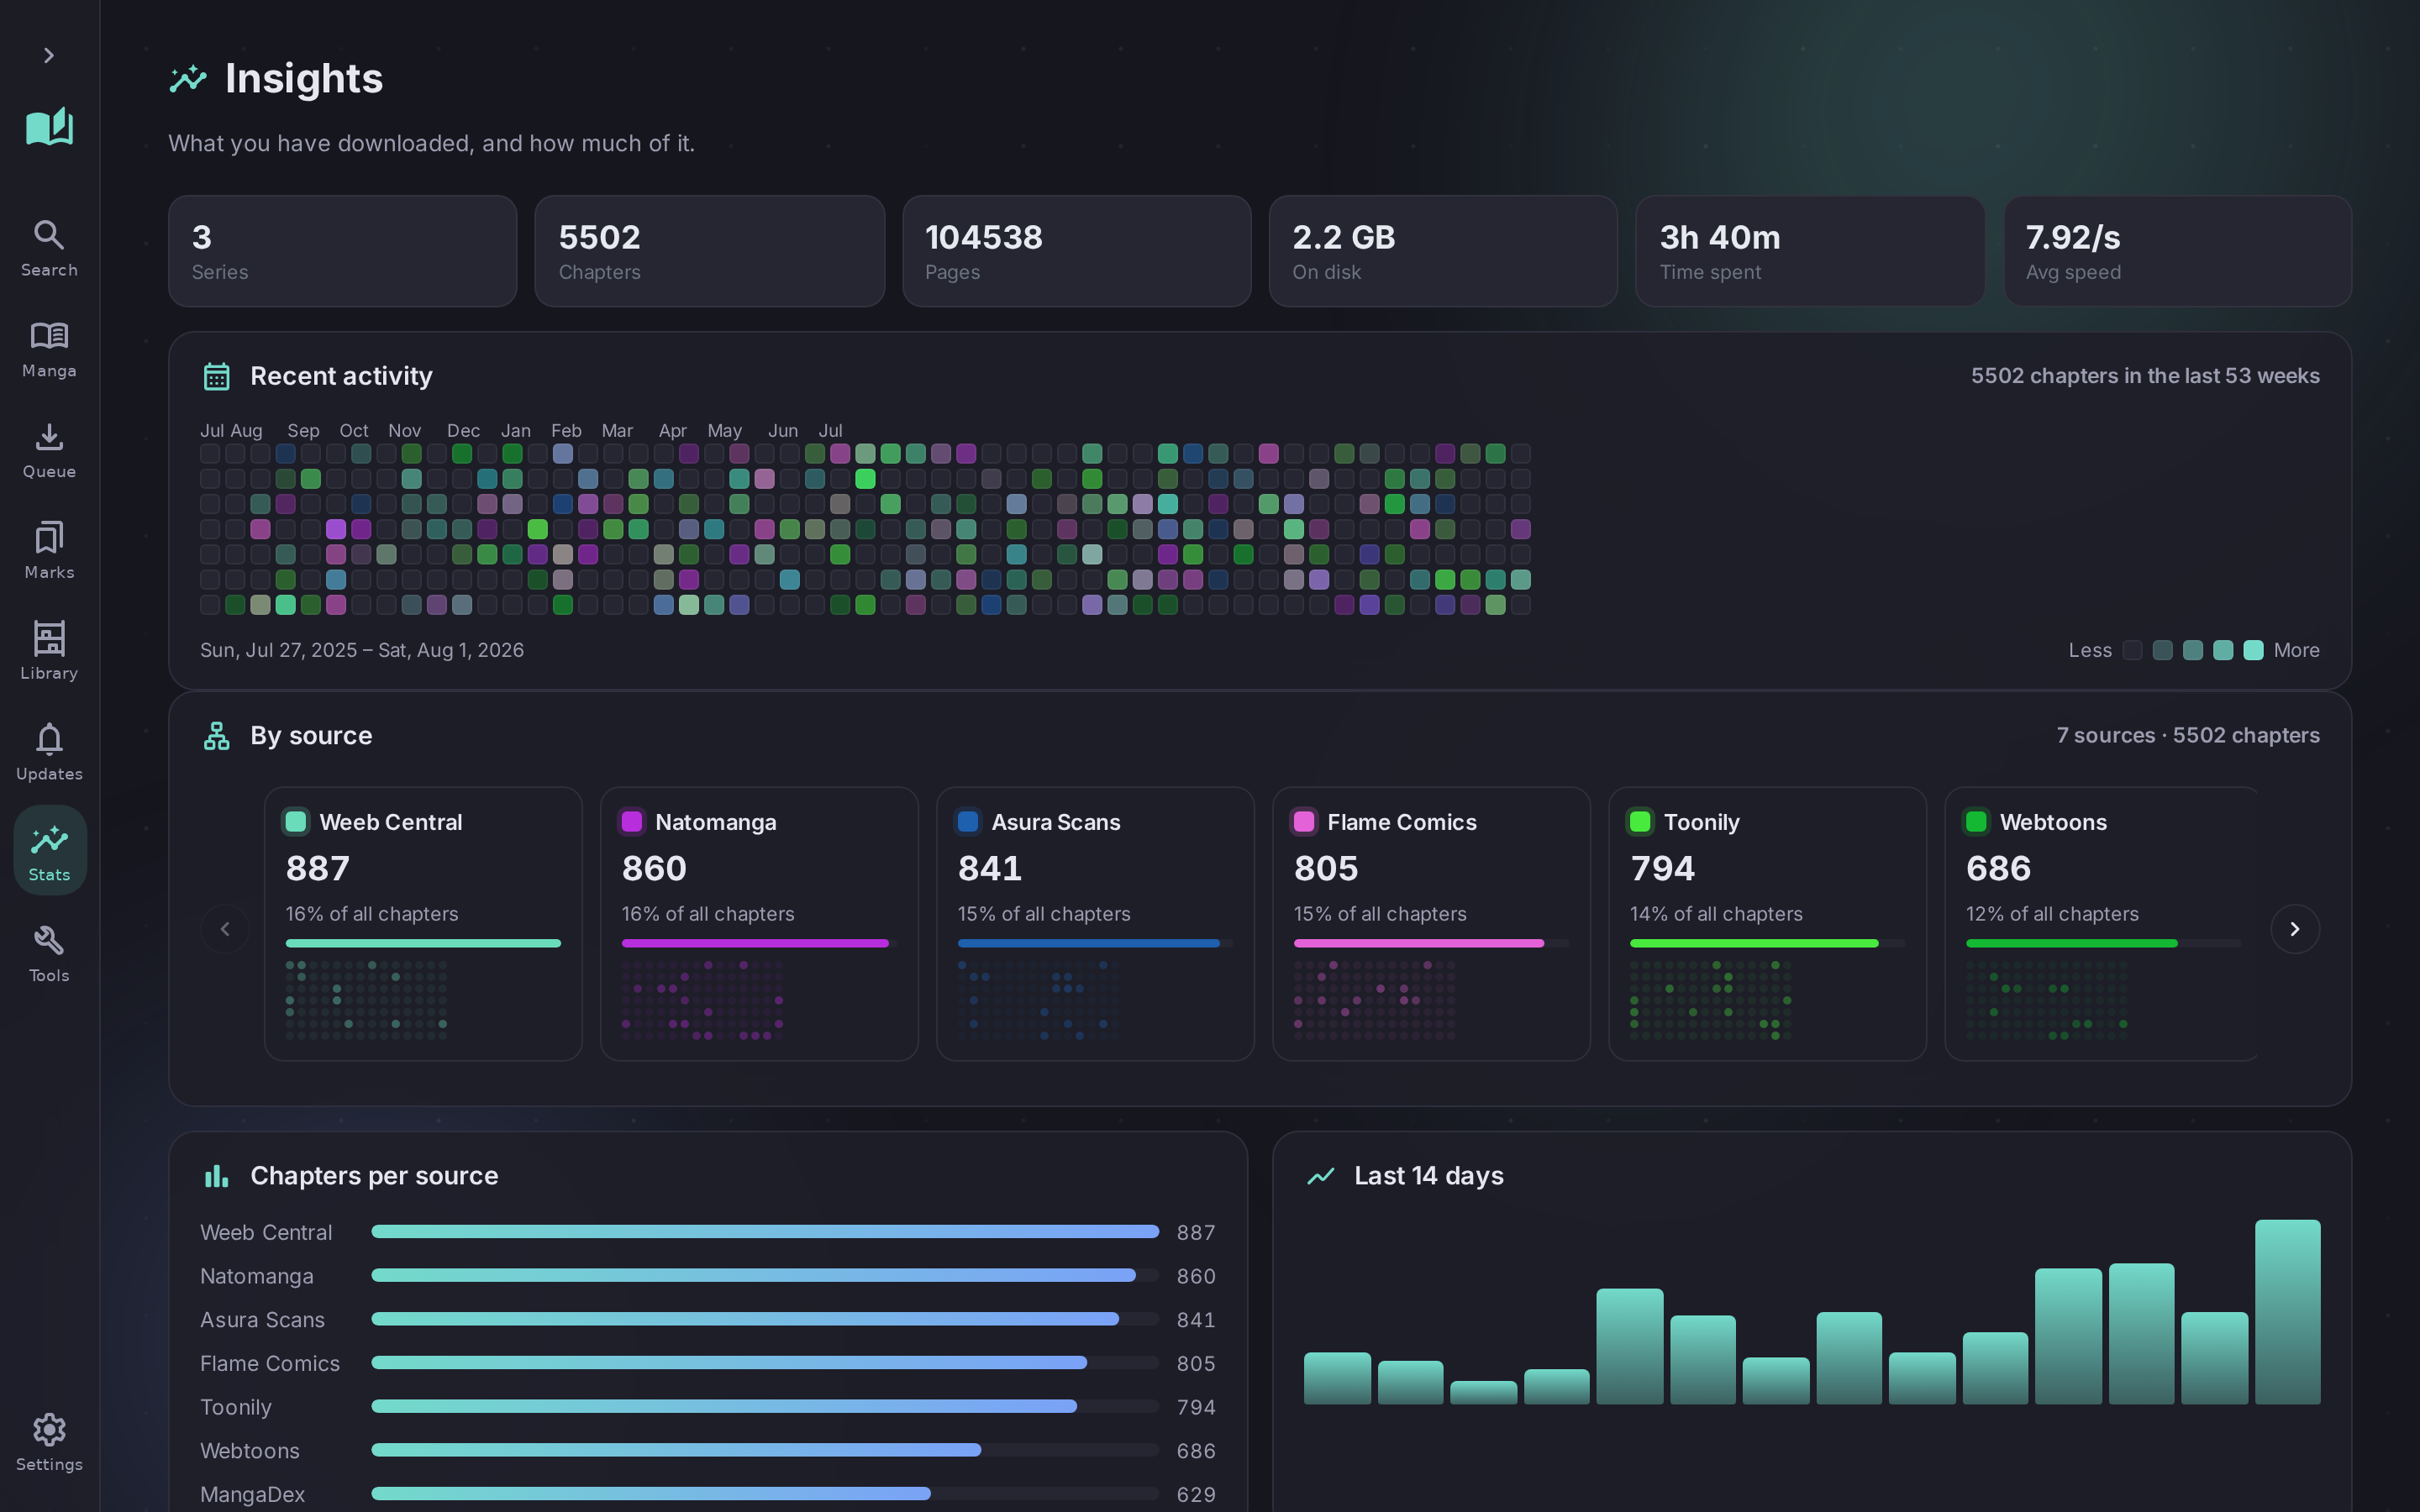Click the brightest 'More' legend square

pos(2253,650)
